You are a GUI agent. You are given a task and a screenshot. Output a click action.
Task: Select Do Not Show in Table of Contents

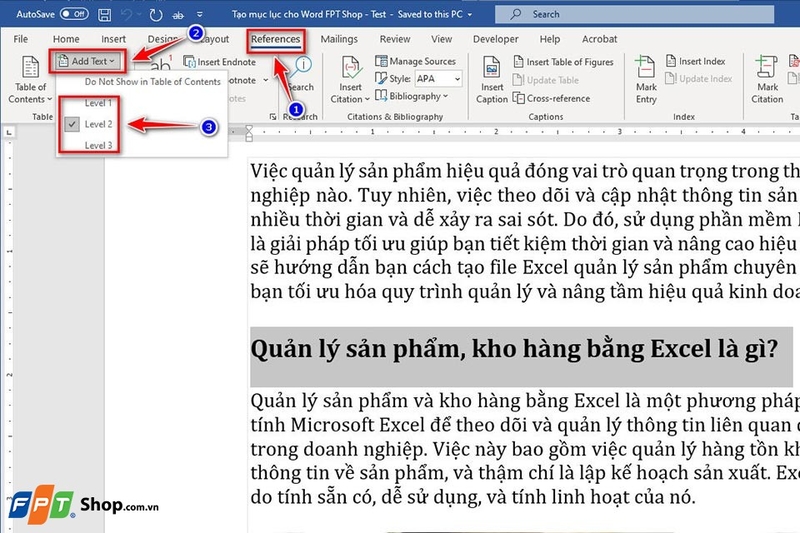pyautogui.click(x=152, y=82)
